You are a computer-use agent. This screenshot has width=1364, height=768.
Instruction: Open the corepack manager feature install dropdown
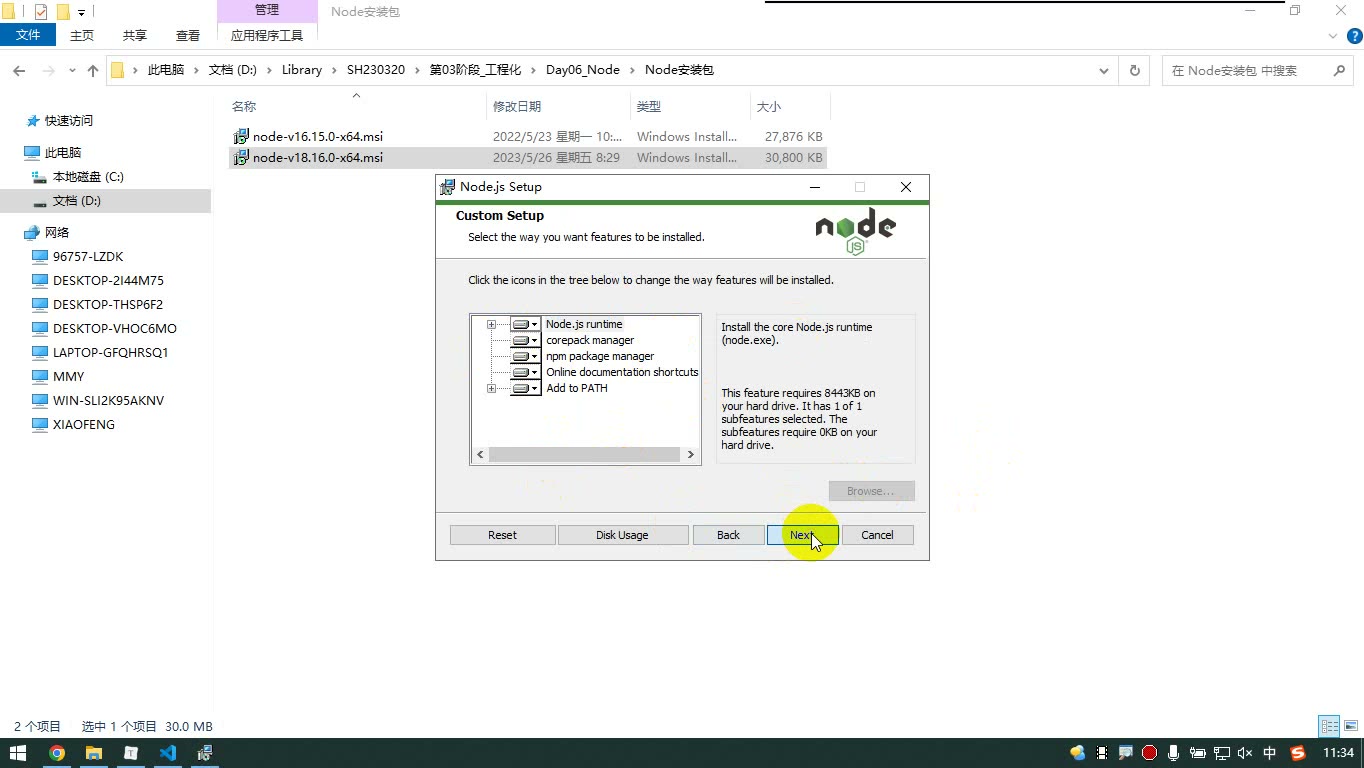(525, 340)
